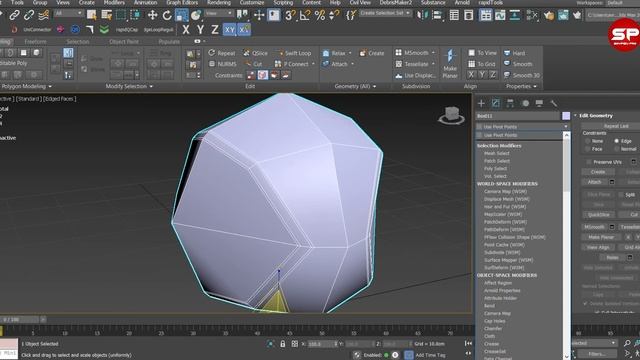640x360 pixels.
Task: Select the Normal constraint radio button
Action: 616,149
